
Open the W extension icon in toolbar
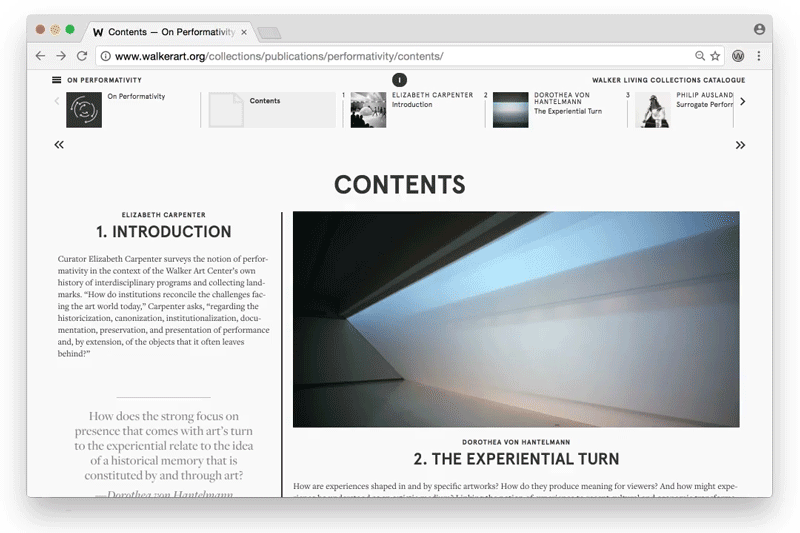[x=738, y=56]
